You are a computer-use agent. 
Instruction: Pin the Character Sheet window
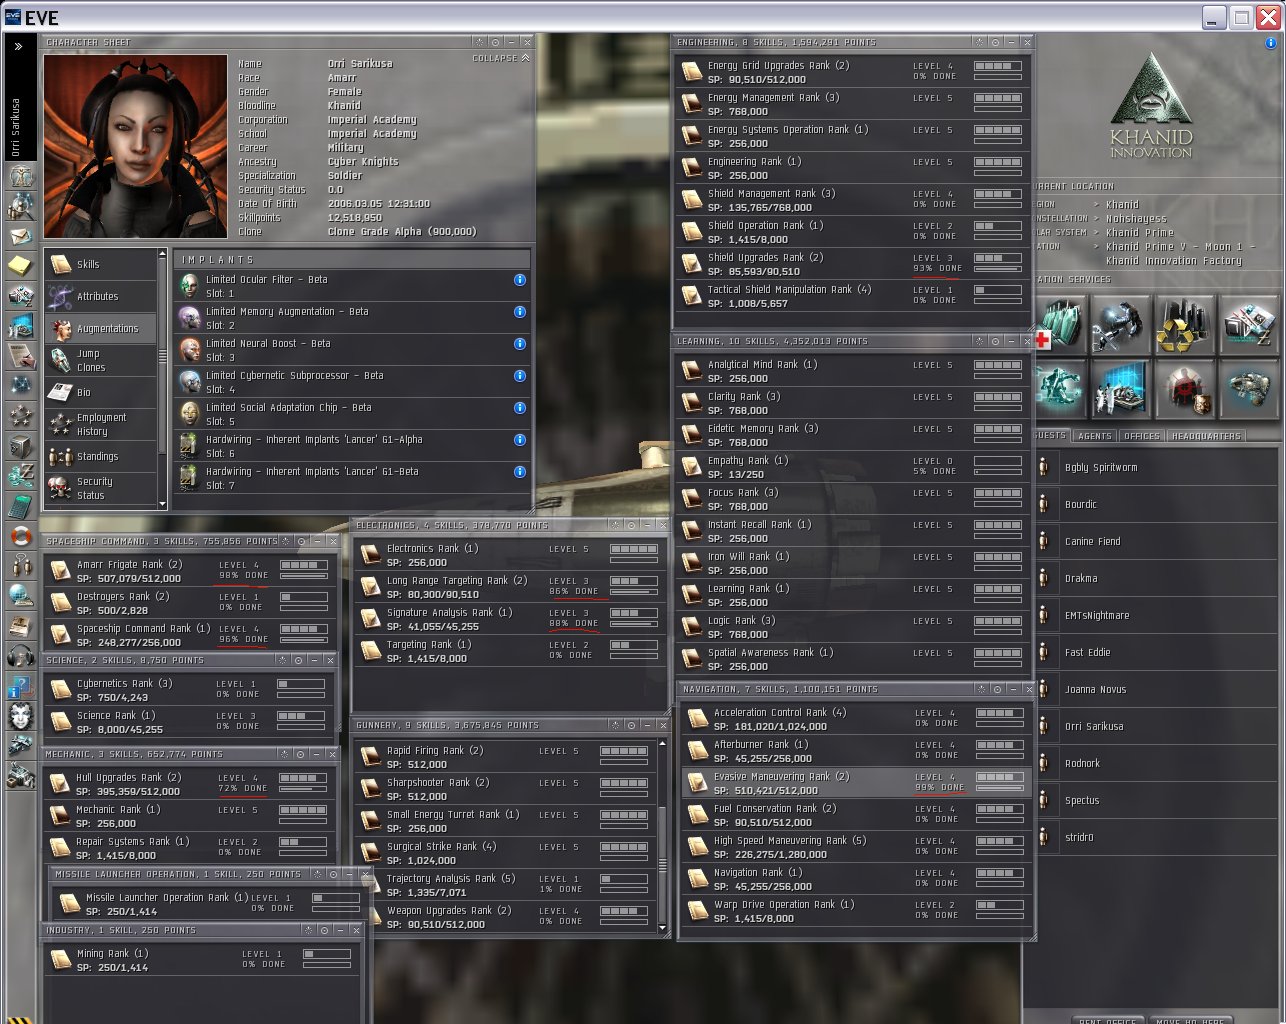click(x=495, y=42)
